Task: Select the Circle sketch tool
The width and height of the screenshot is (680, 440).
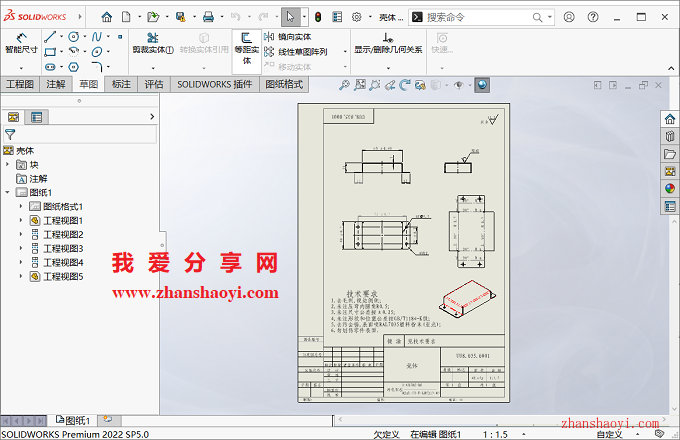Action: pyautogui.click(x=74, y=37)
